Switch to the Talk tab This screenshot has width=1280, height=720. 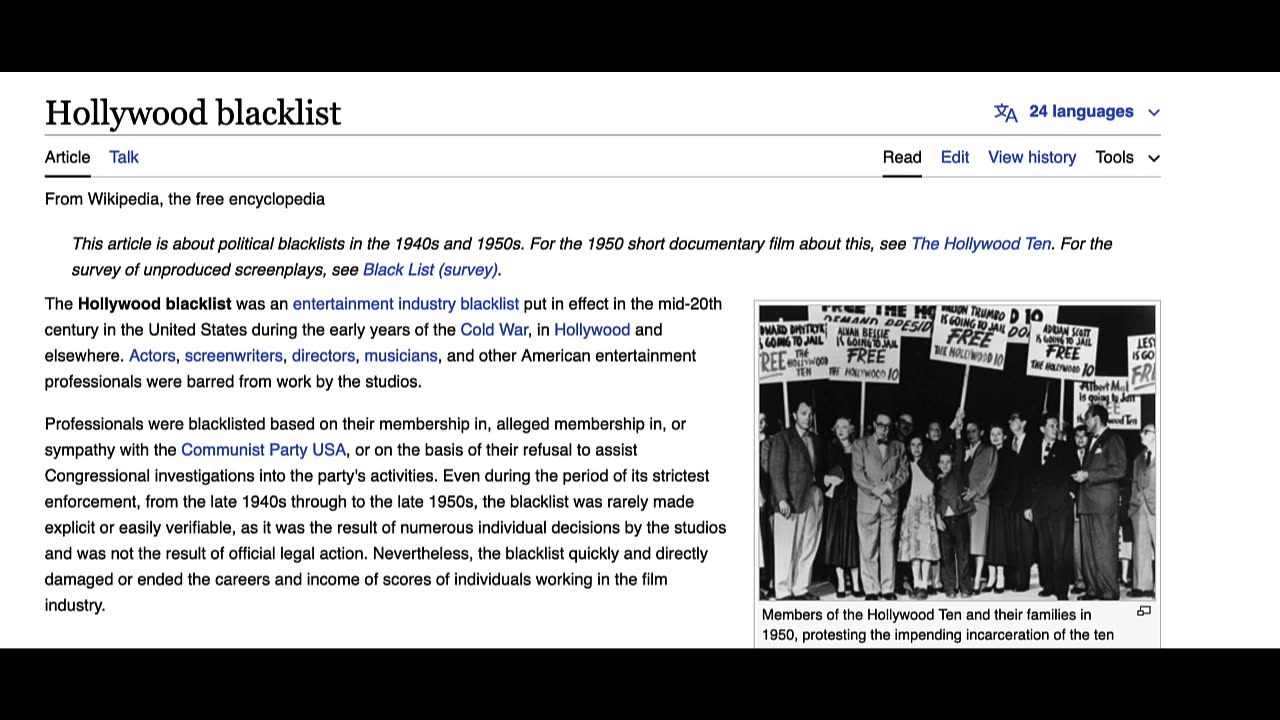coord(124,157)
